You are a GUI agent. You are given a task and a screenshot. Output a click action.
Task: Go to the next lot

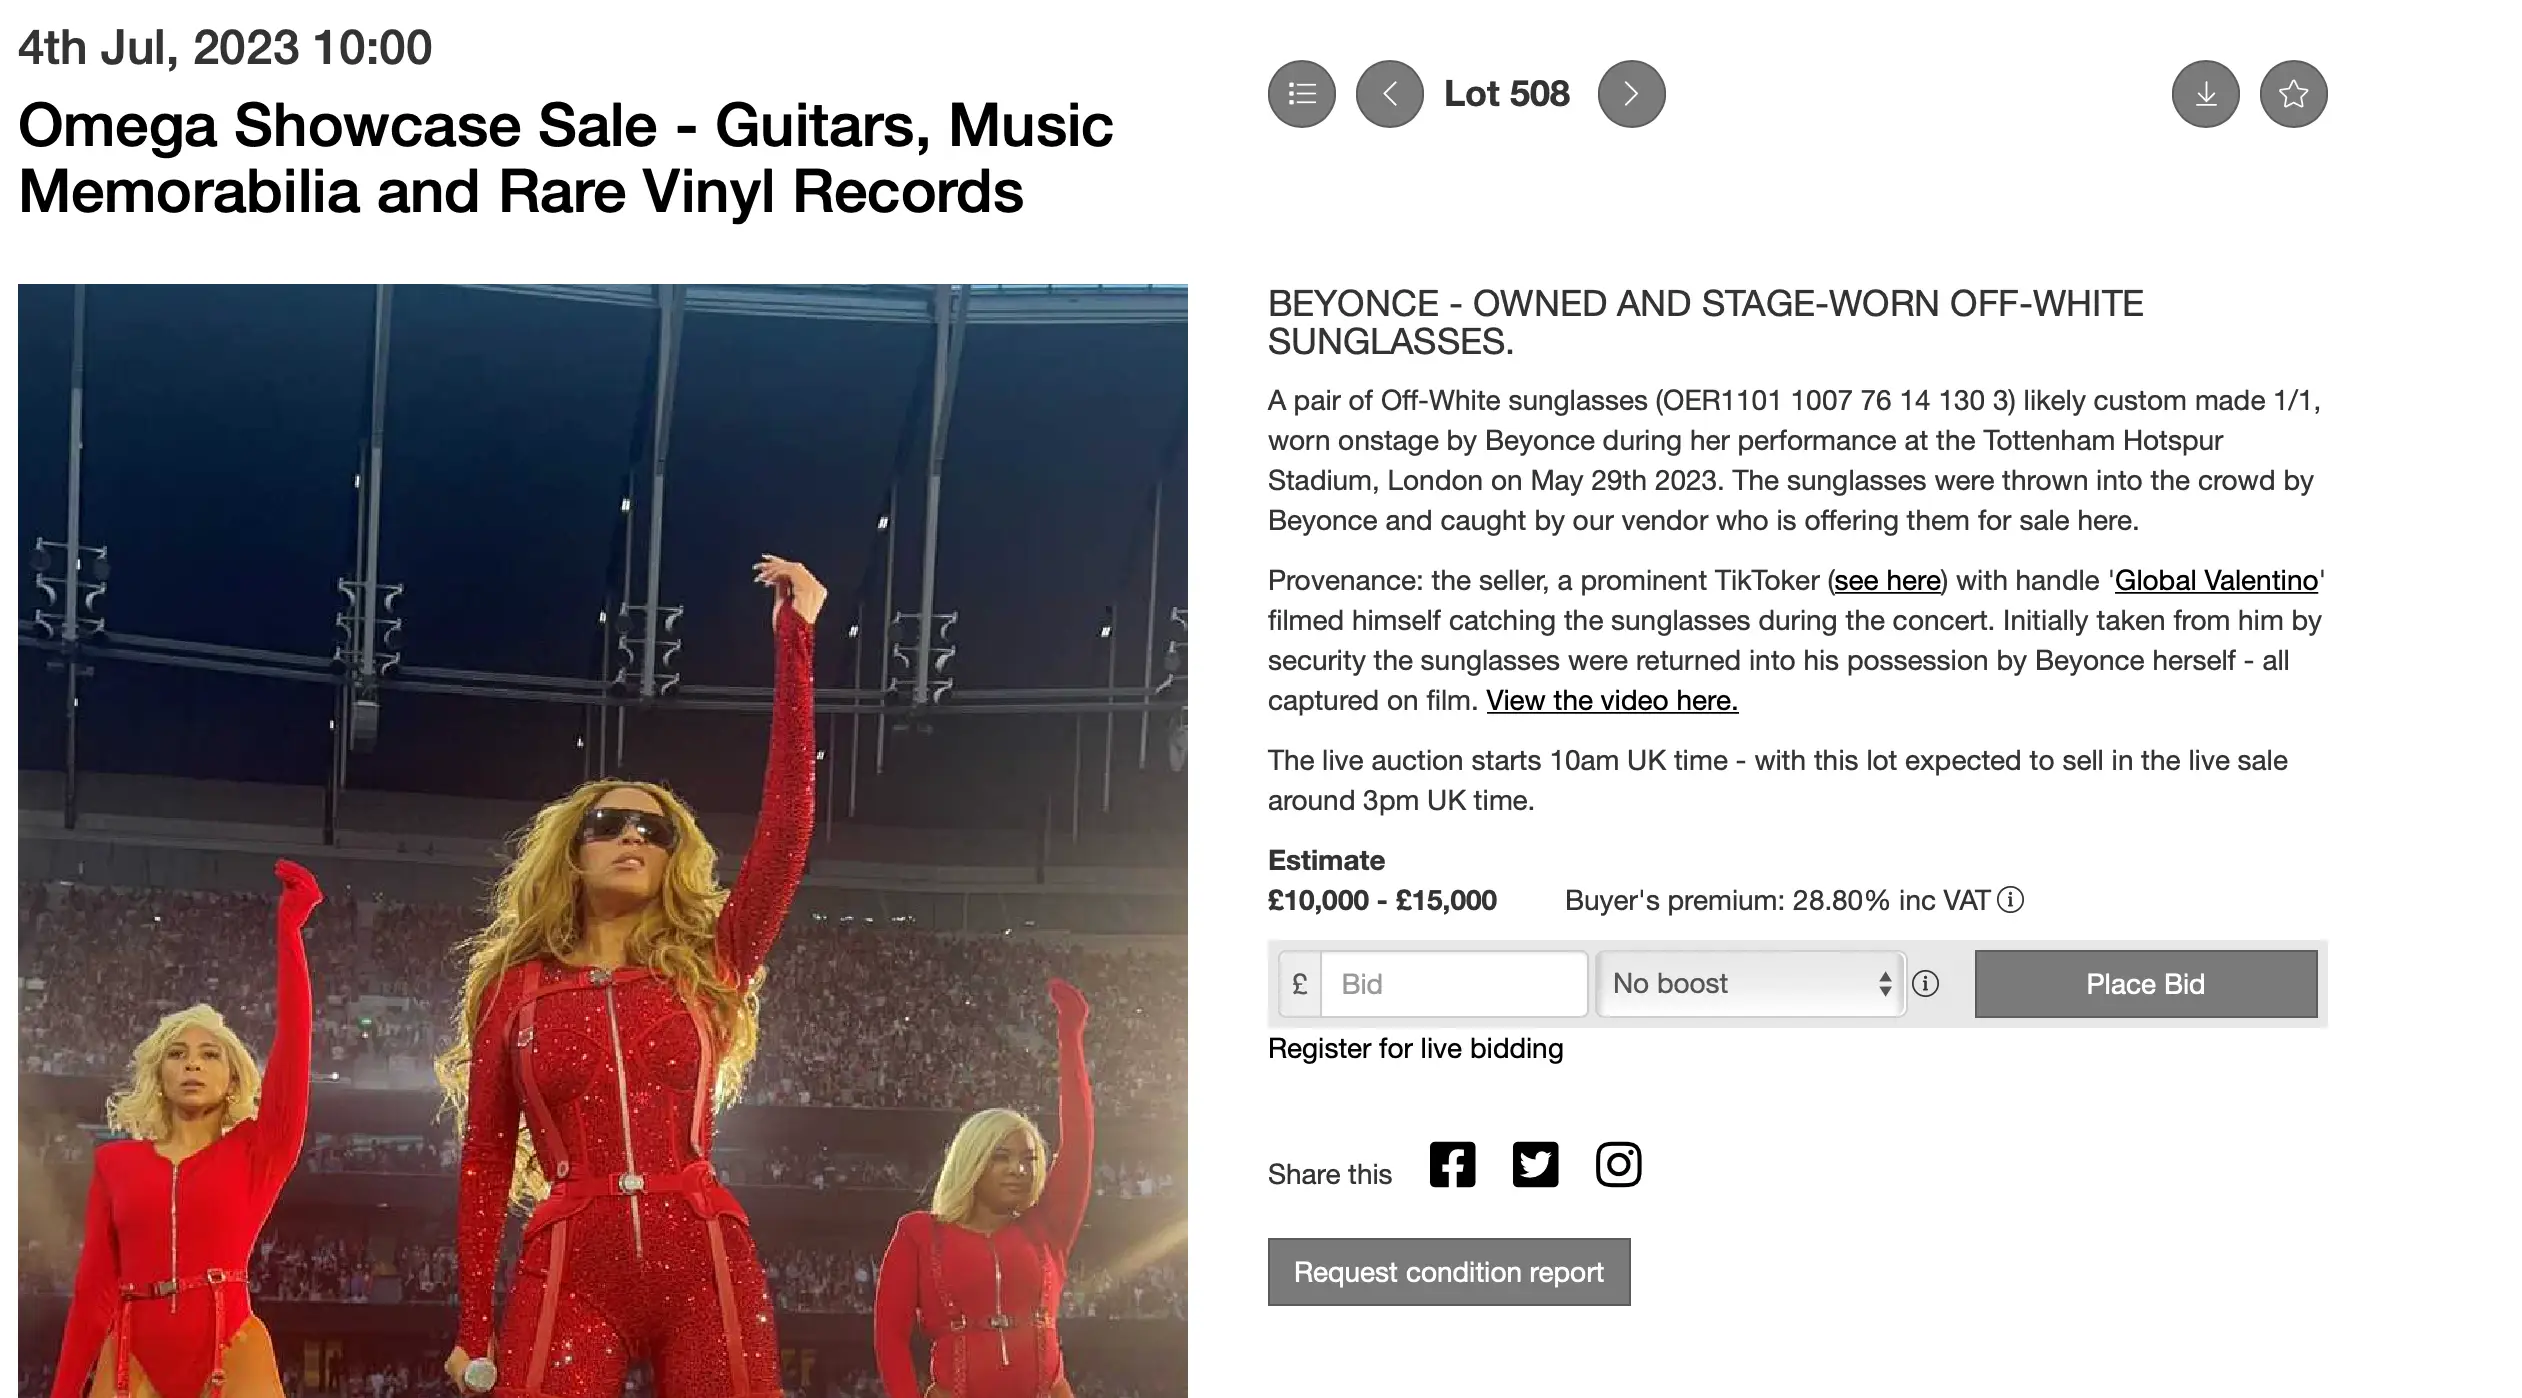point(1631,93)
